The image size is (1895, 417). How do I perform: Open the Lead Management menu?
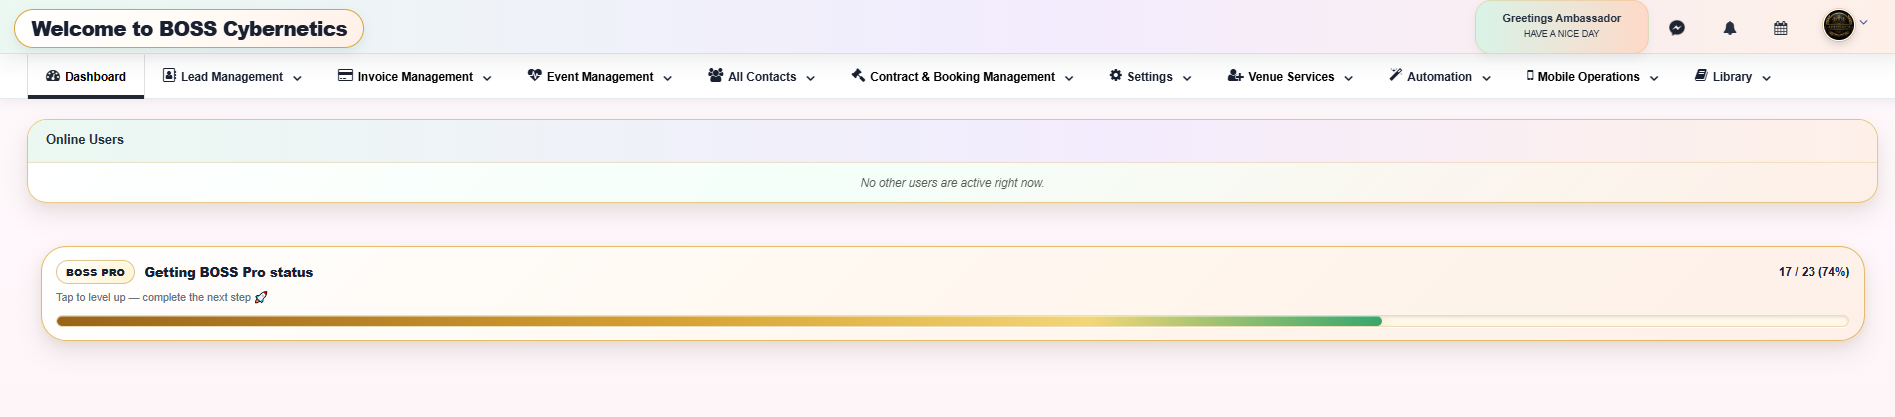(x=232, y=77)
